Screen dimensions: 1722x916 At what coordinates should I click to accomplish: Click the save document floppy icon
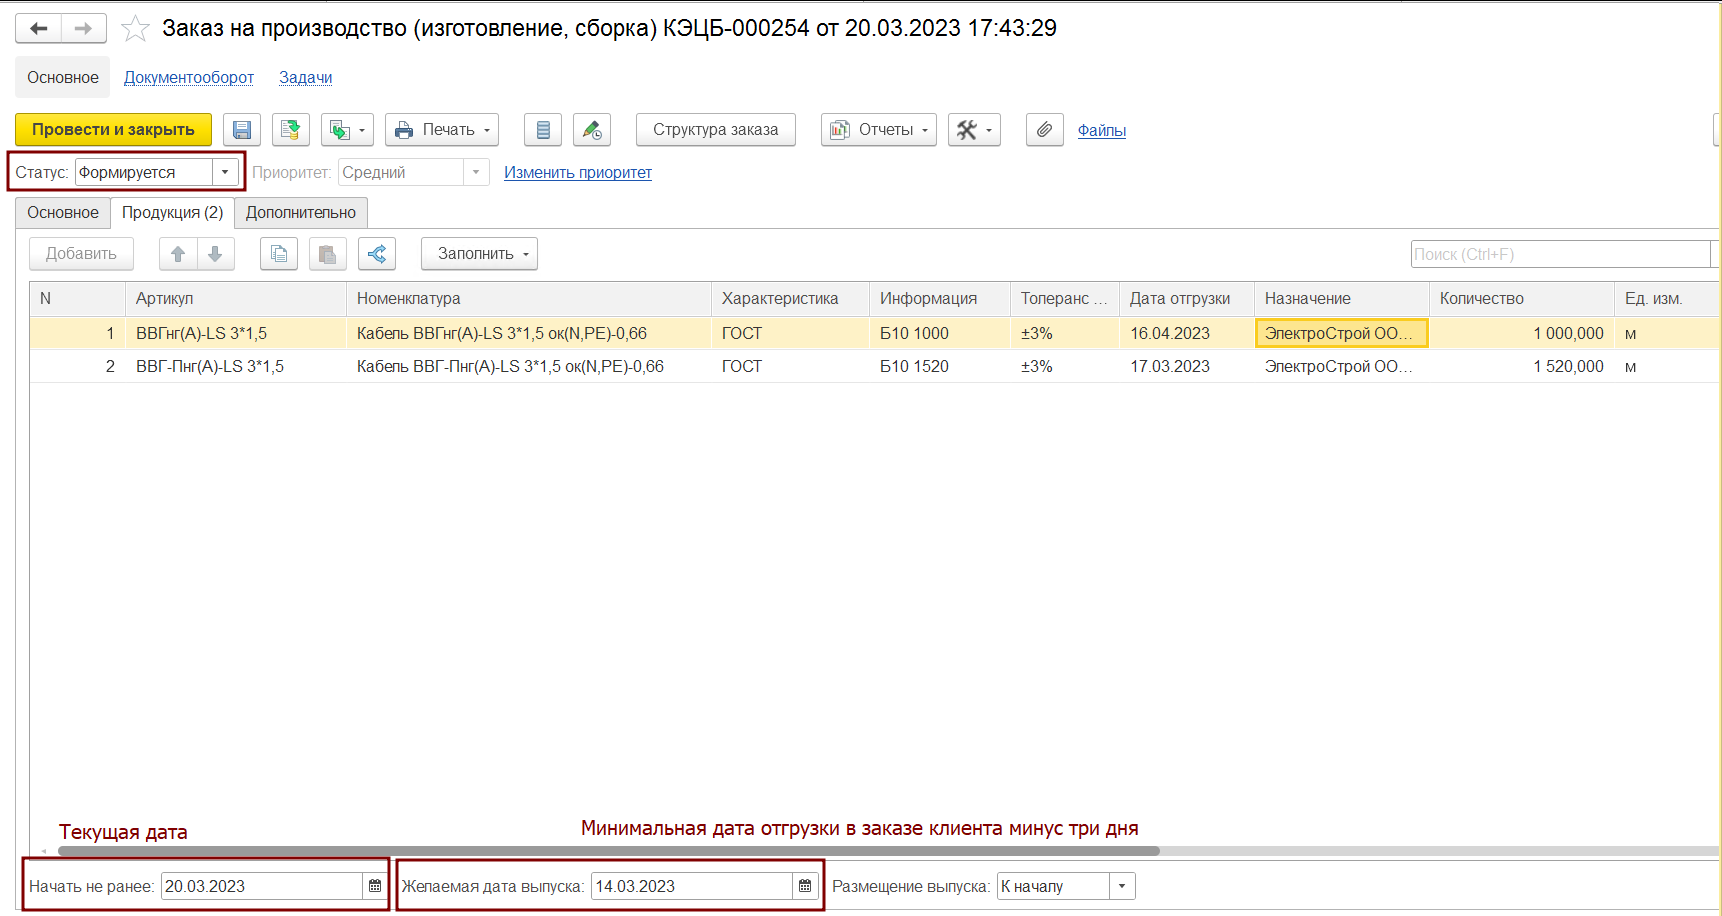242,130
